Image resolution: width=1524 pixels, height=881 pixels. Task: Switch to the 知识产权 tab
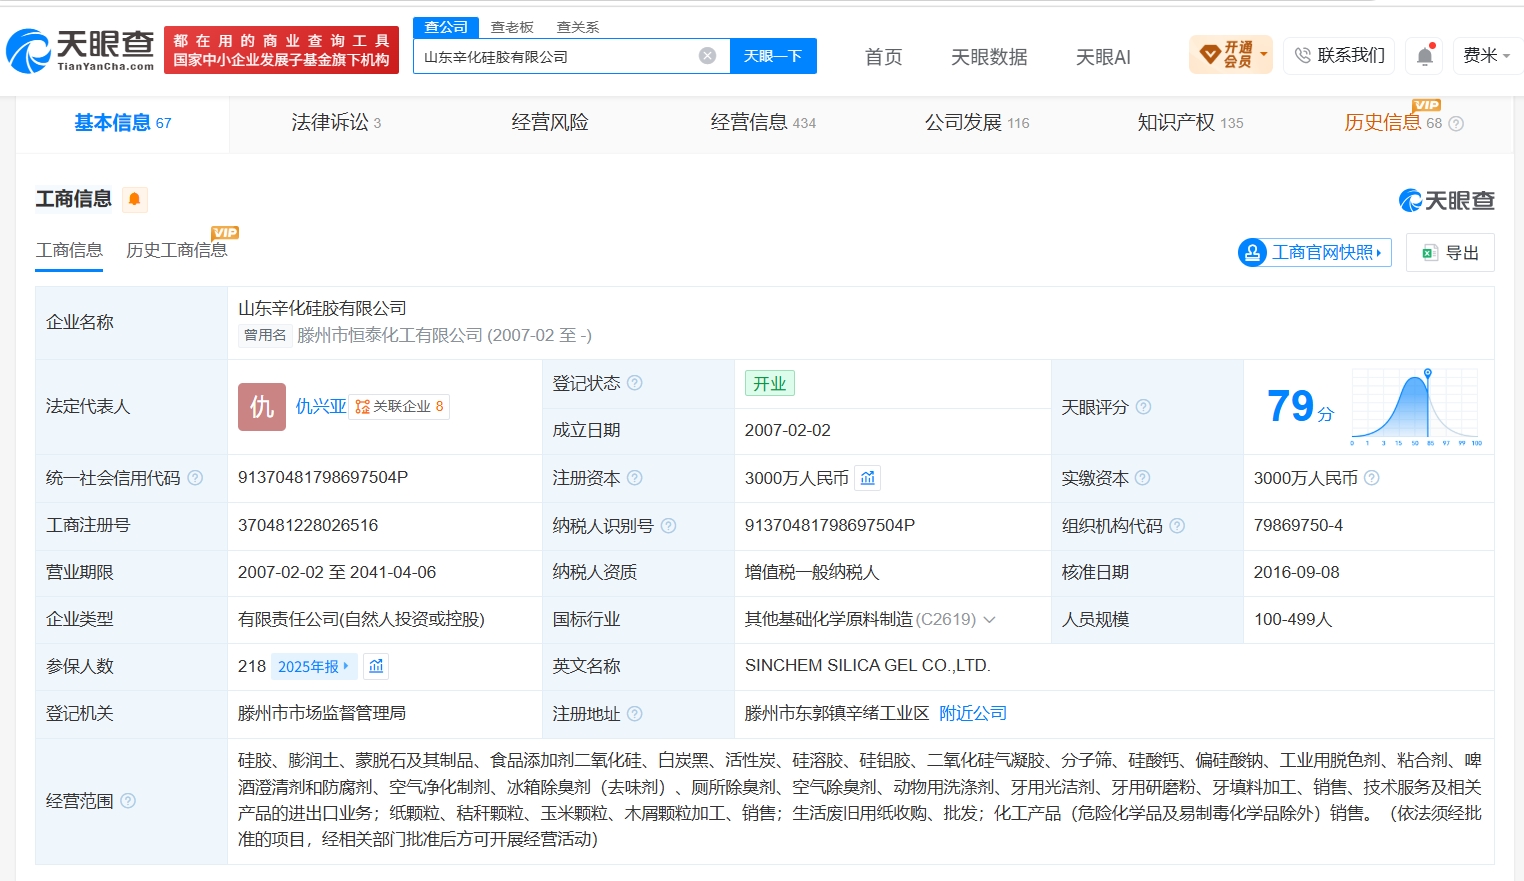click(1190, 123)
